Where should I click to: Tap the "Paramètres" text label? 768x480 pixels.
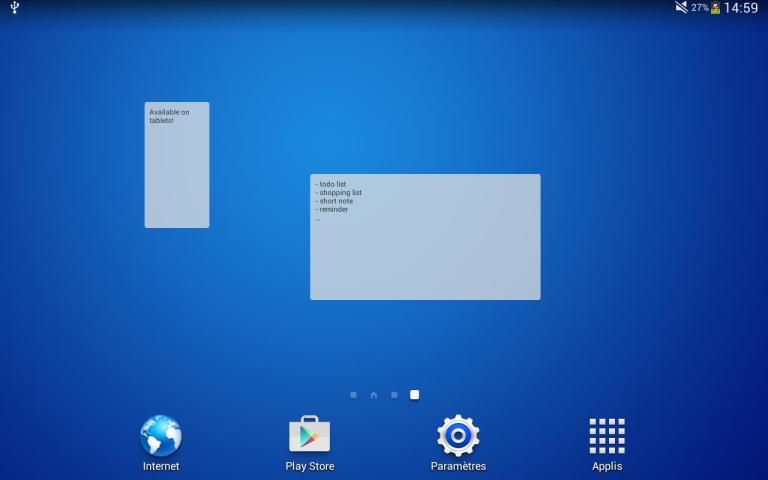click(458, 466)
